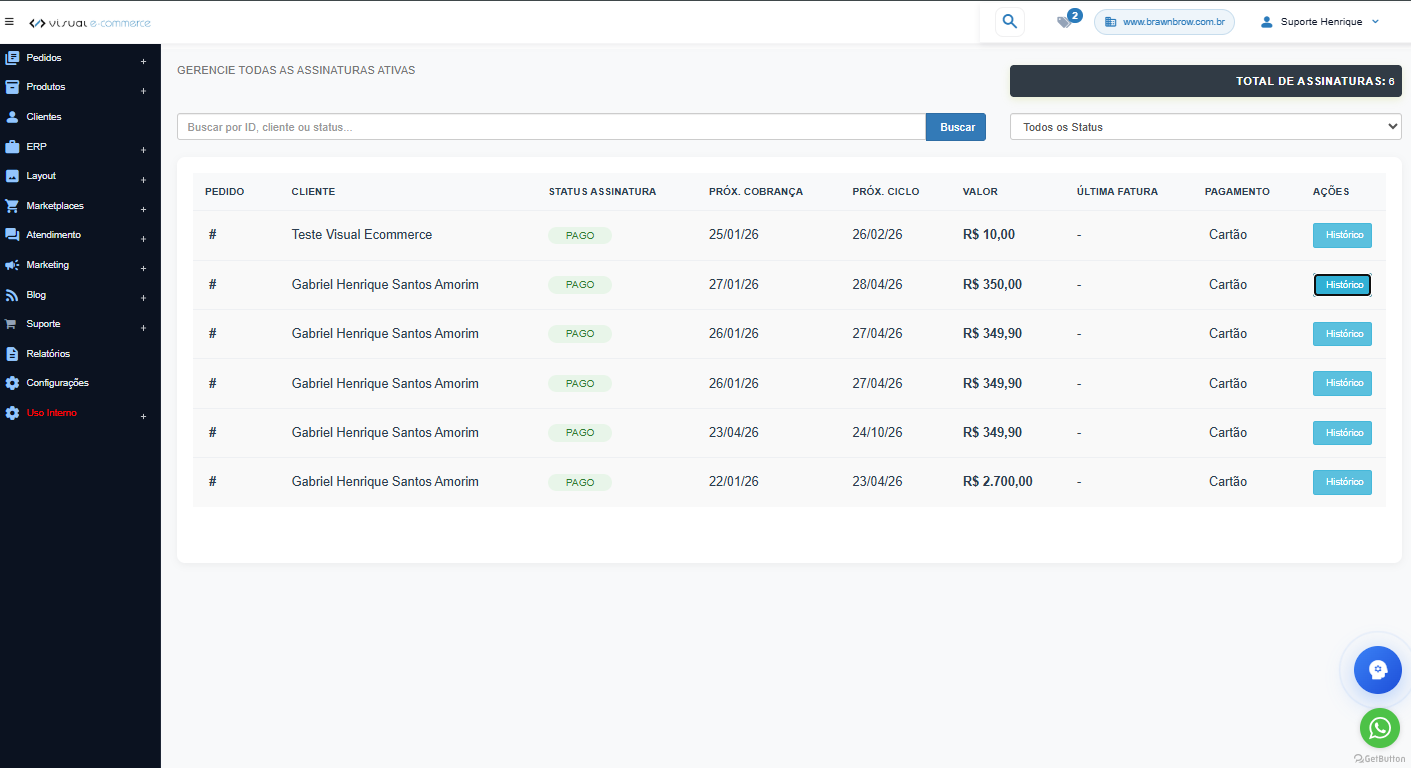Image resolution: width=1411 pixels, height=768 pixels.
Task: Click the Configurações gear icon in sidebar
Action: [x=12, y=383]
